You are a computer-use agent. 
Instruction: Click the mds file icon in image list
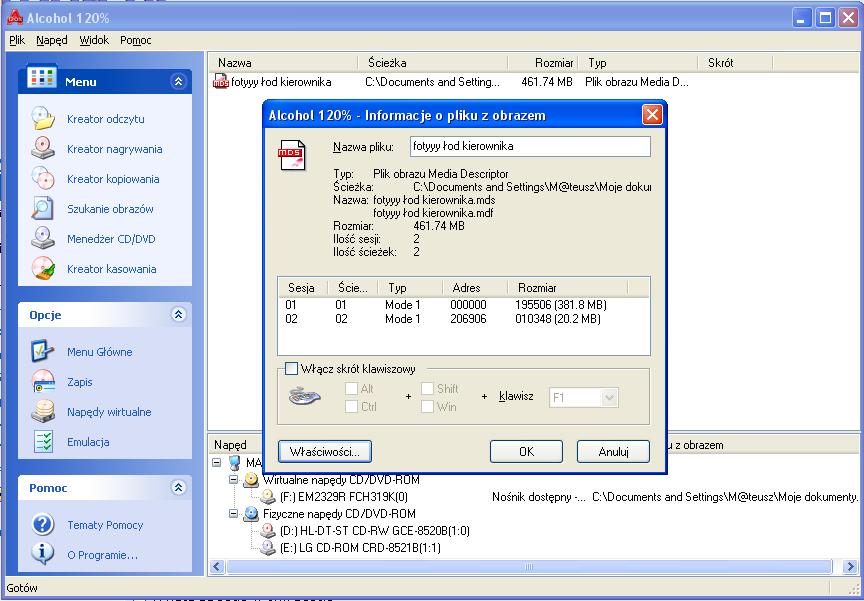click(x=221, y=82)
